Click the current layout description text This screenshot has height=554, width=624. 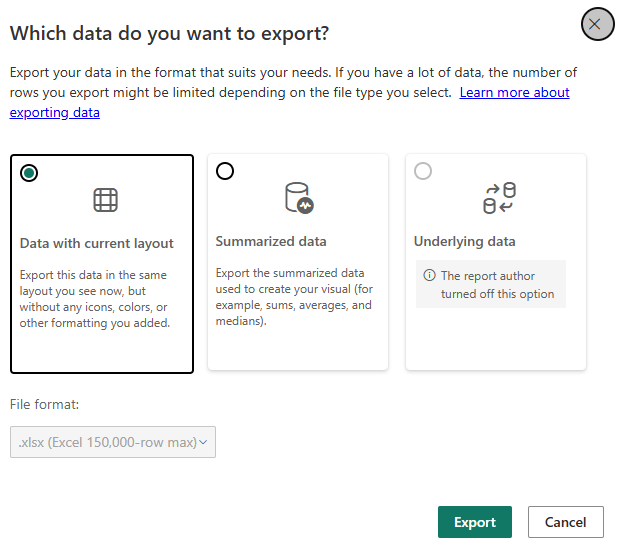[x=95, y=299]
